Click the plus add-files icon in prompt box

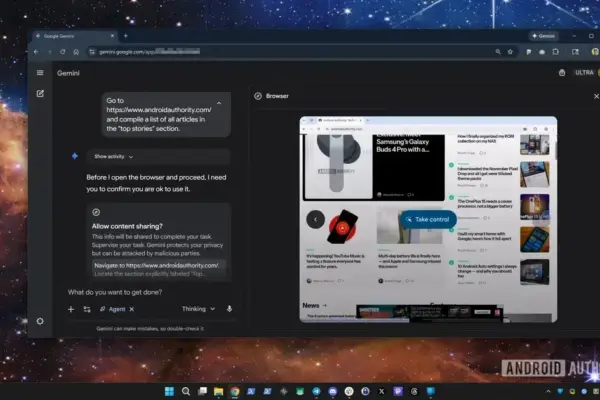71,309
